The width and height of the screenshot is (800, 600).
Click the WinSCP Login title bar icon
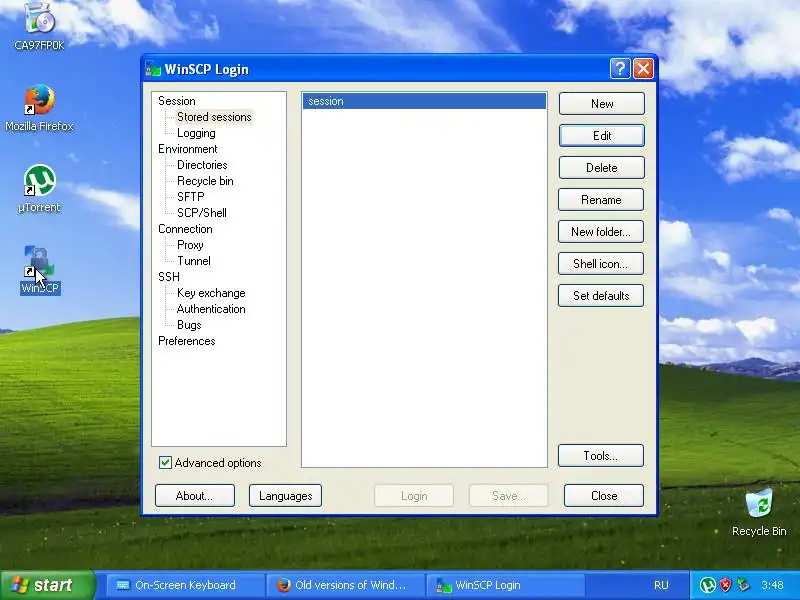[x=153, y=69]
